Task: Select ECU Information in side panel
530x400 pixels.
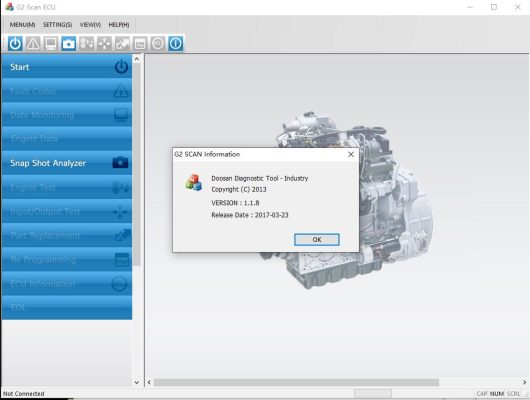Action: tap(67, 284)
